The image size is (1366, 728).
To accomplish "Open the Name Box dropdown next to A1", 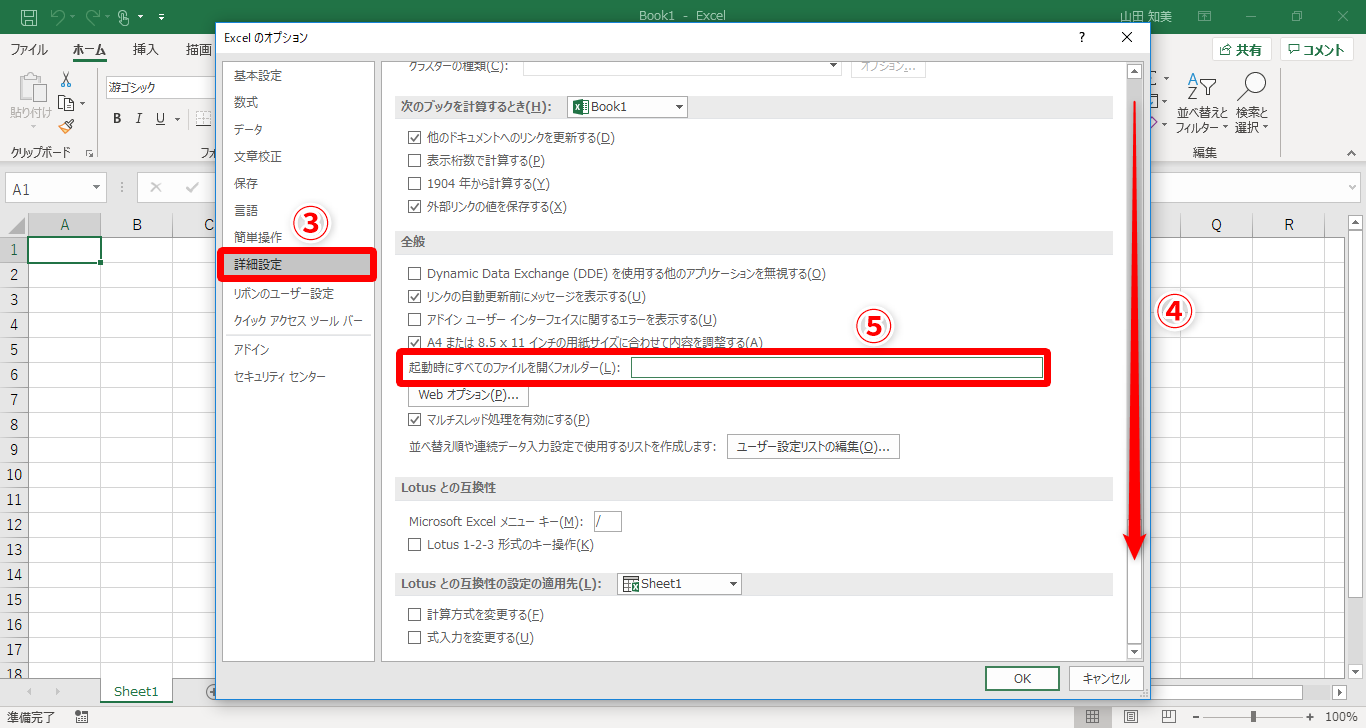I will [96, 188].
